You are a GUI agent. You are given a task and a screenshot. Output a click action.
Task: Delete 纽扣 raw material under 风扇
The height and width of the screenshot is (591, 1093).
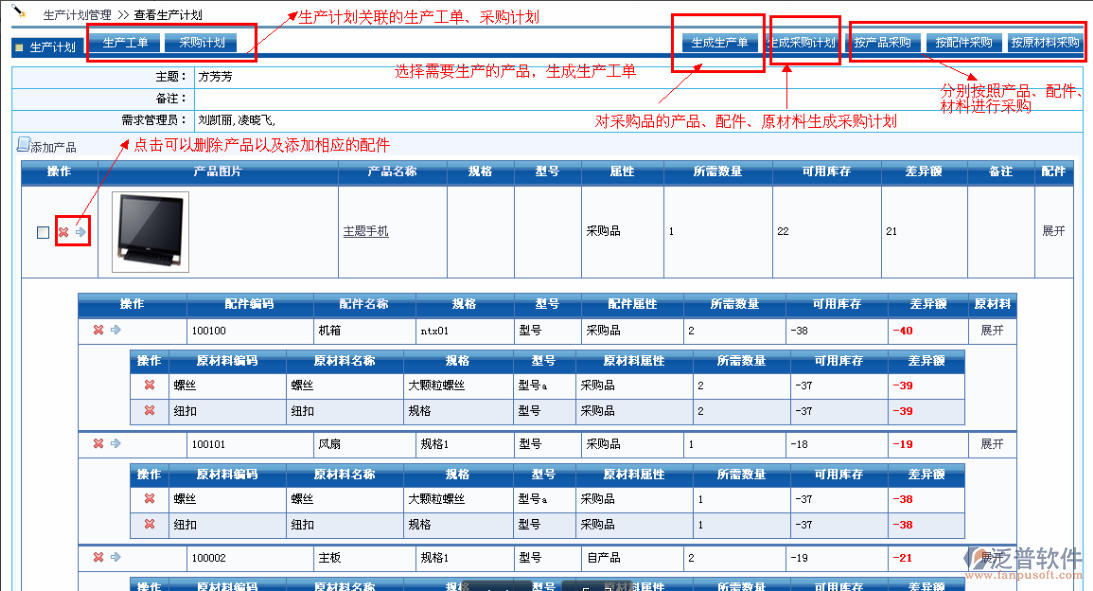(149, 524)
